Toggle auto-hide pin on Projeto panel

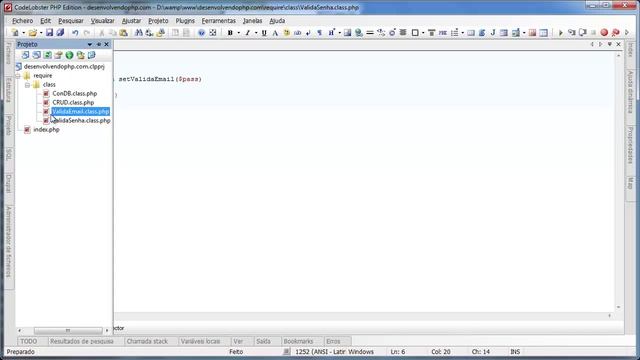pyautogui.click(x=99, y=44)
